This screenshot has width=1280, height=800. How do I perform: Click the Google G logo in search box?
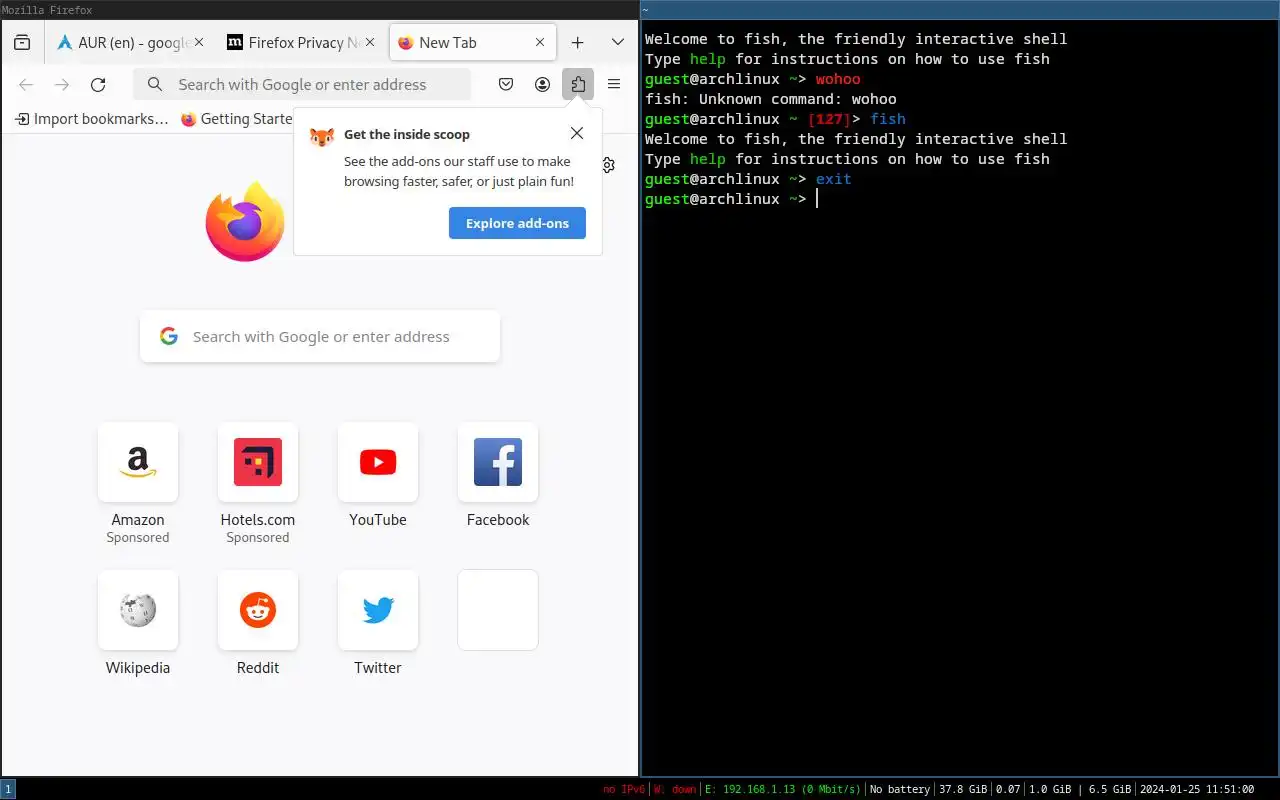coord(168,337)
